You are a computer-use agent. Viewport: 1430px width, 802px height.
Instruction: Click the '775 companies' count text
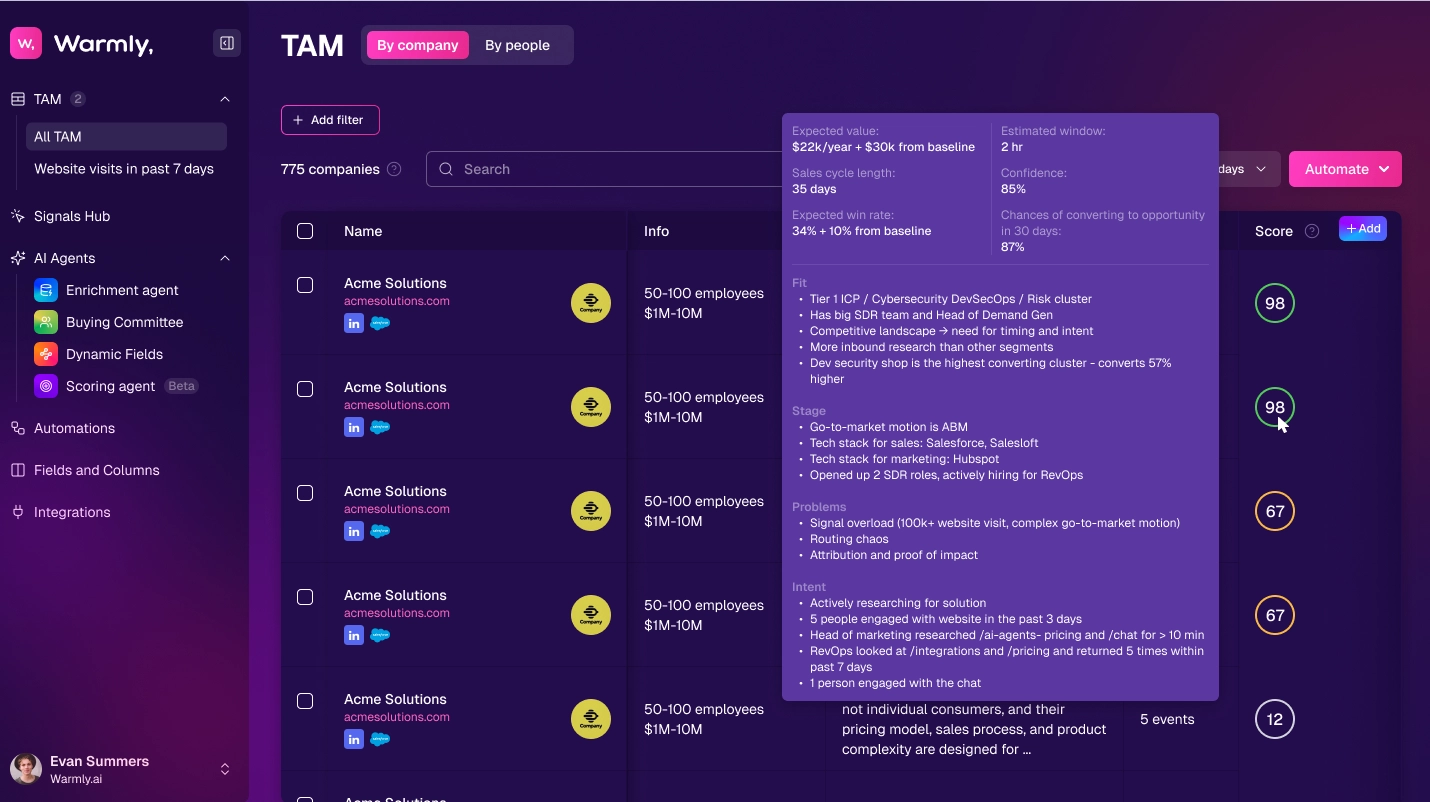330,169
